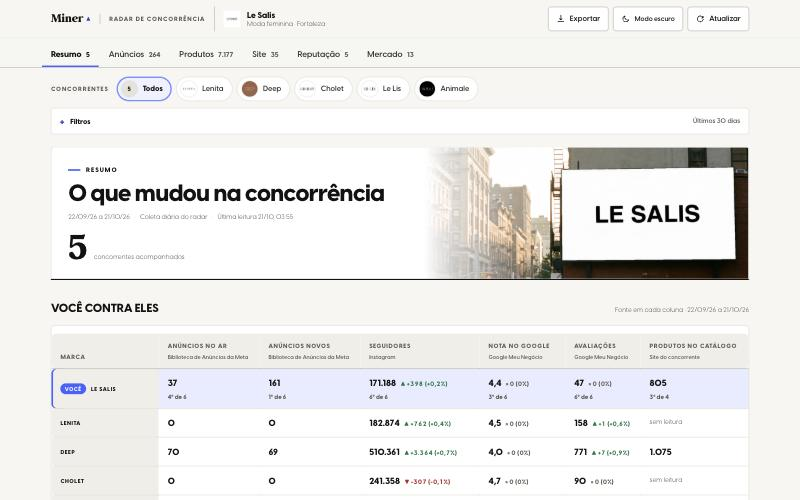This screenshot has width=800, height=500.
Task: Click Deep followers value 510.361
Action: [384, 452]
